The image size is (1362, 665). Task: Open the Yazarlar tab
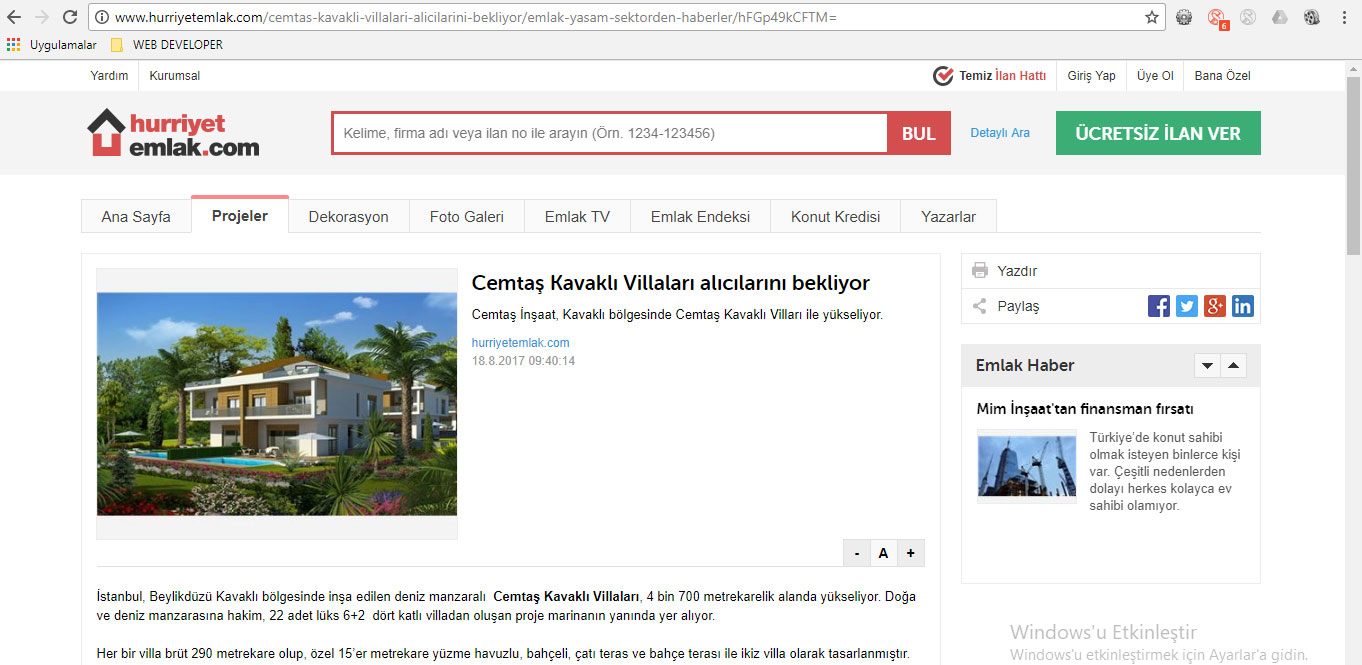[x=948, y=216]
